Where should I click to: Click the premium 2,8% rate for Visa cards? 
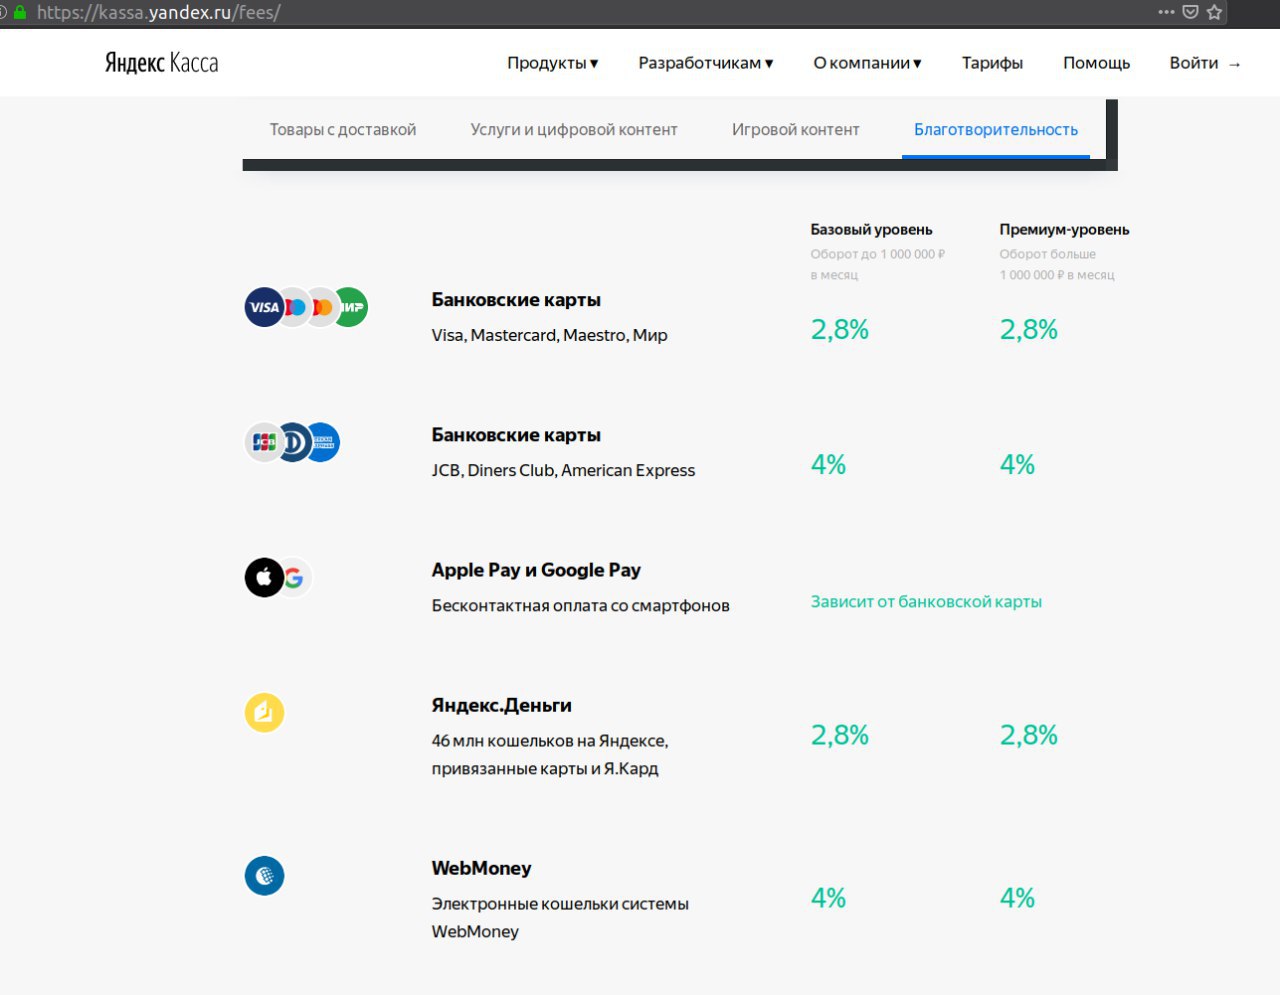pyautogui.click(x=1028, y=330)
